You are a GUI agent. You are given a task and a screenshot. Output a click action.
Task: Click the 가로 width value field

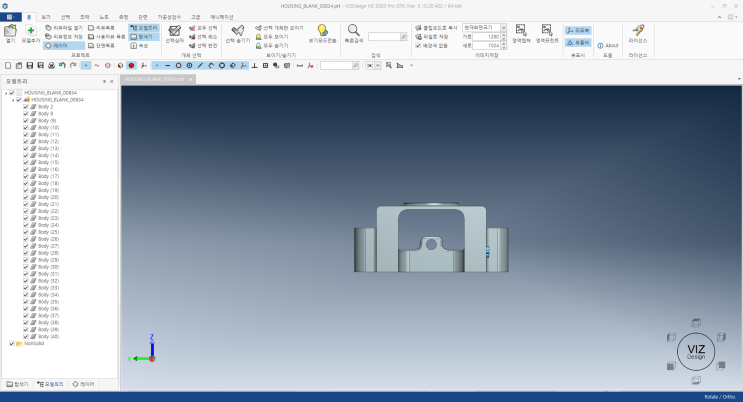pyautogui.click(x=487, y=37)
